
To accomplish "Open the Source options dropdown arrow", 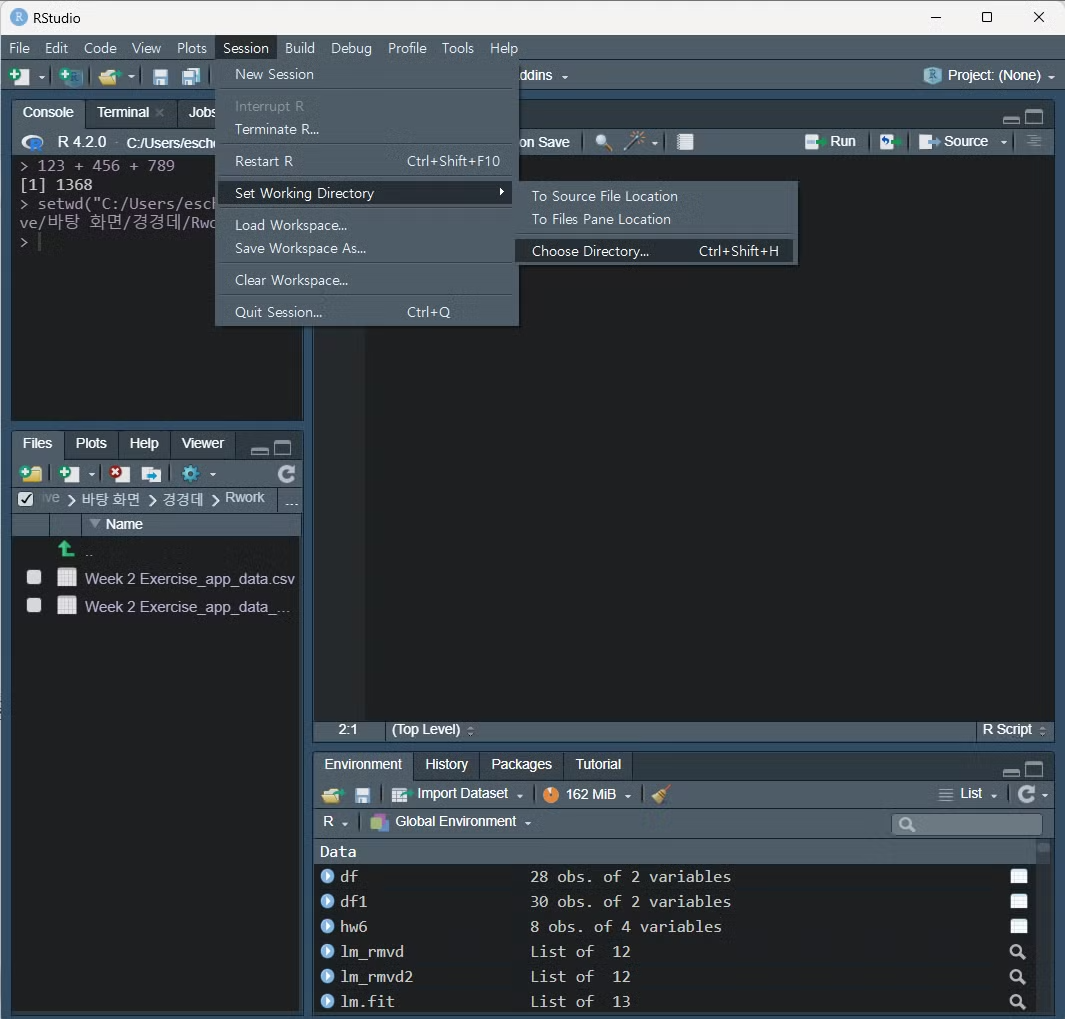I will click(x=1004, y=142).
